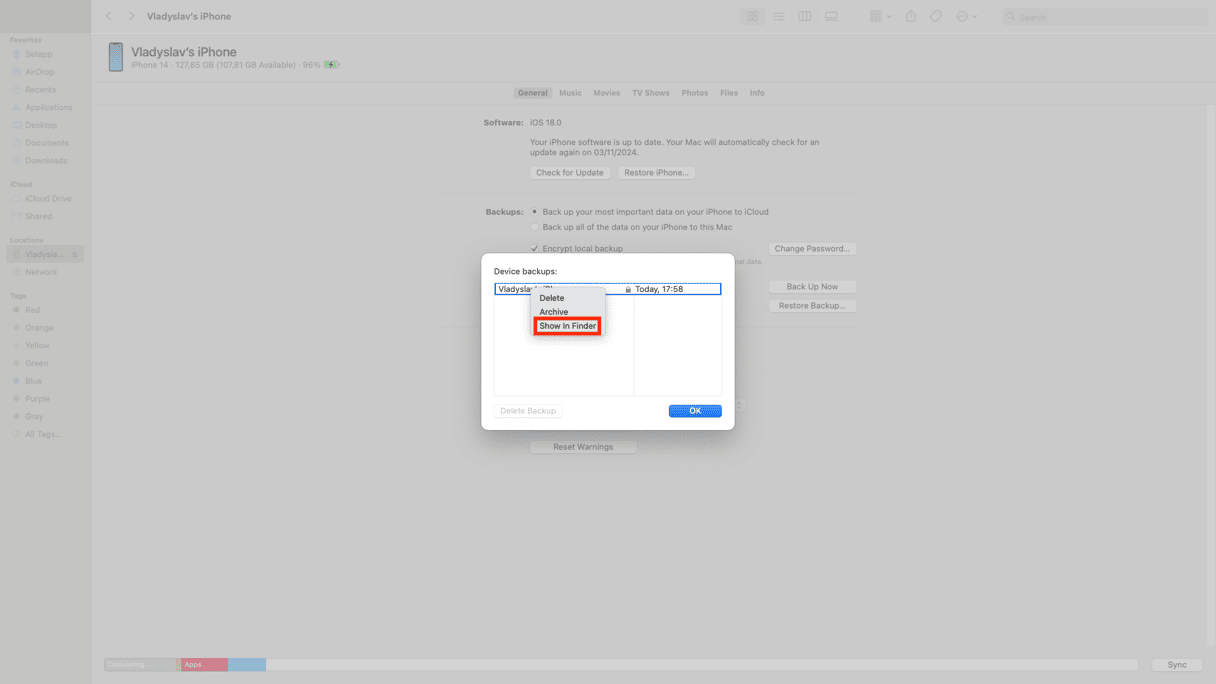This screenshot has width=1216, height=684.
Task: Open the Action ellipsis menu dropdown
Action: pyautogui.click(x=967, y=17)
